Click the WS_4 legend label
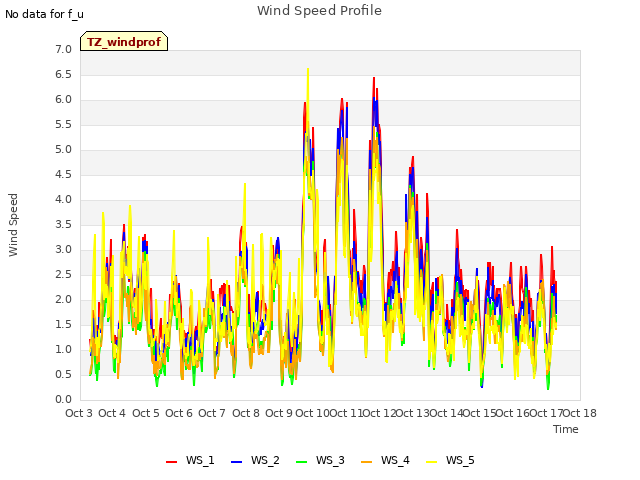This screenshot has width=640, height=480. coord(395,460)
